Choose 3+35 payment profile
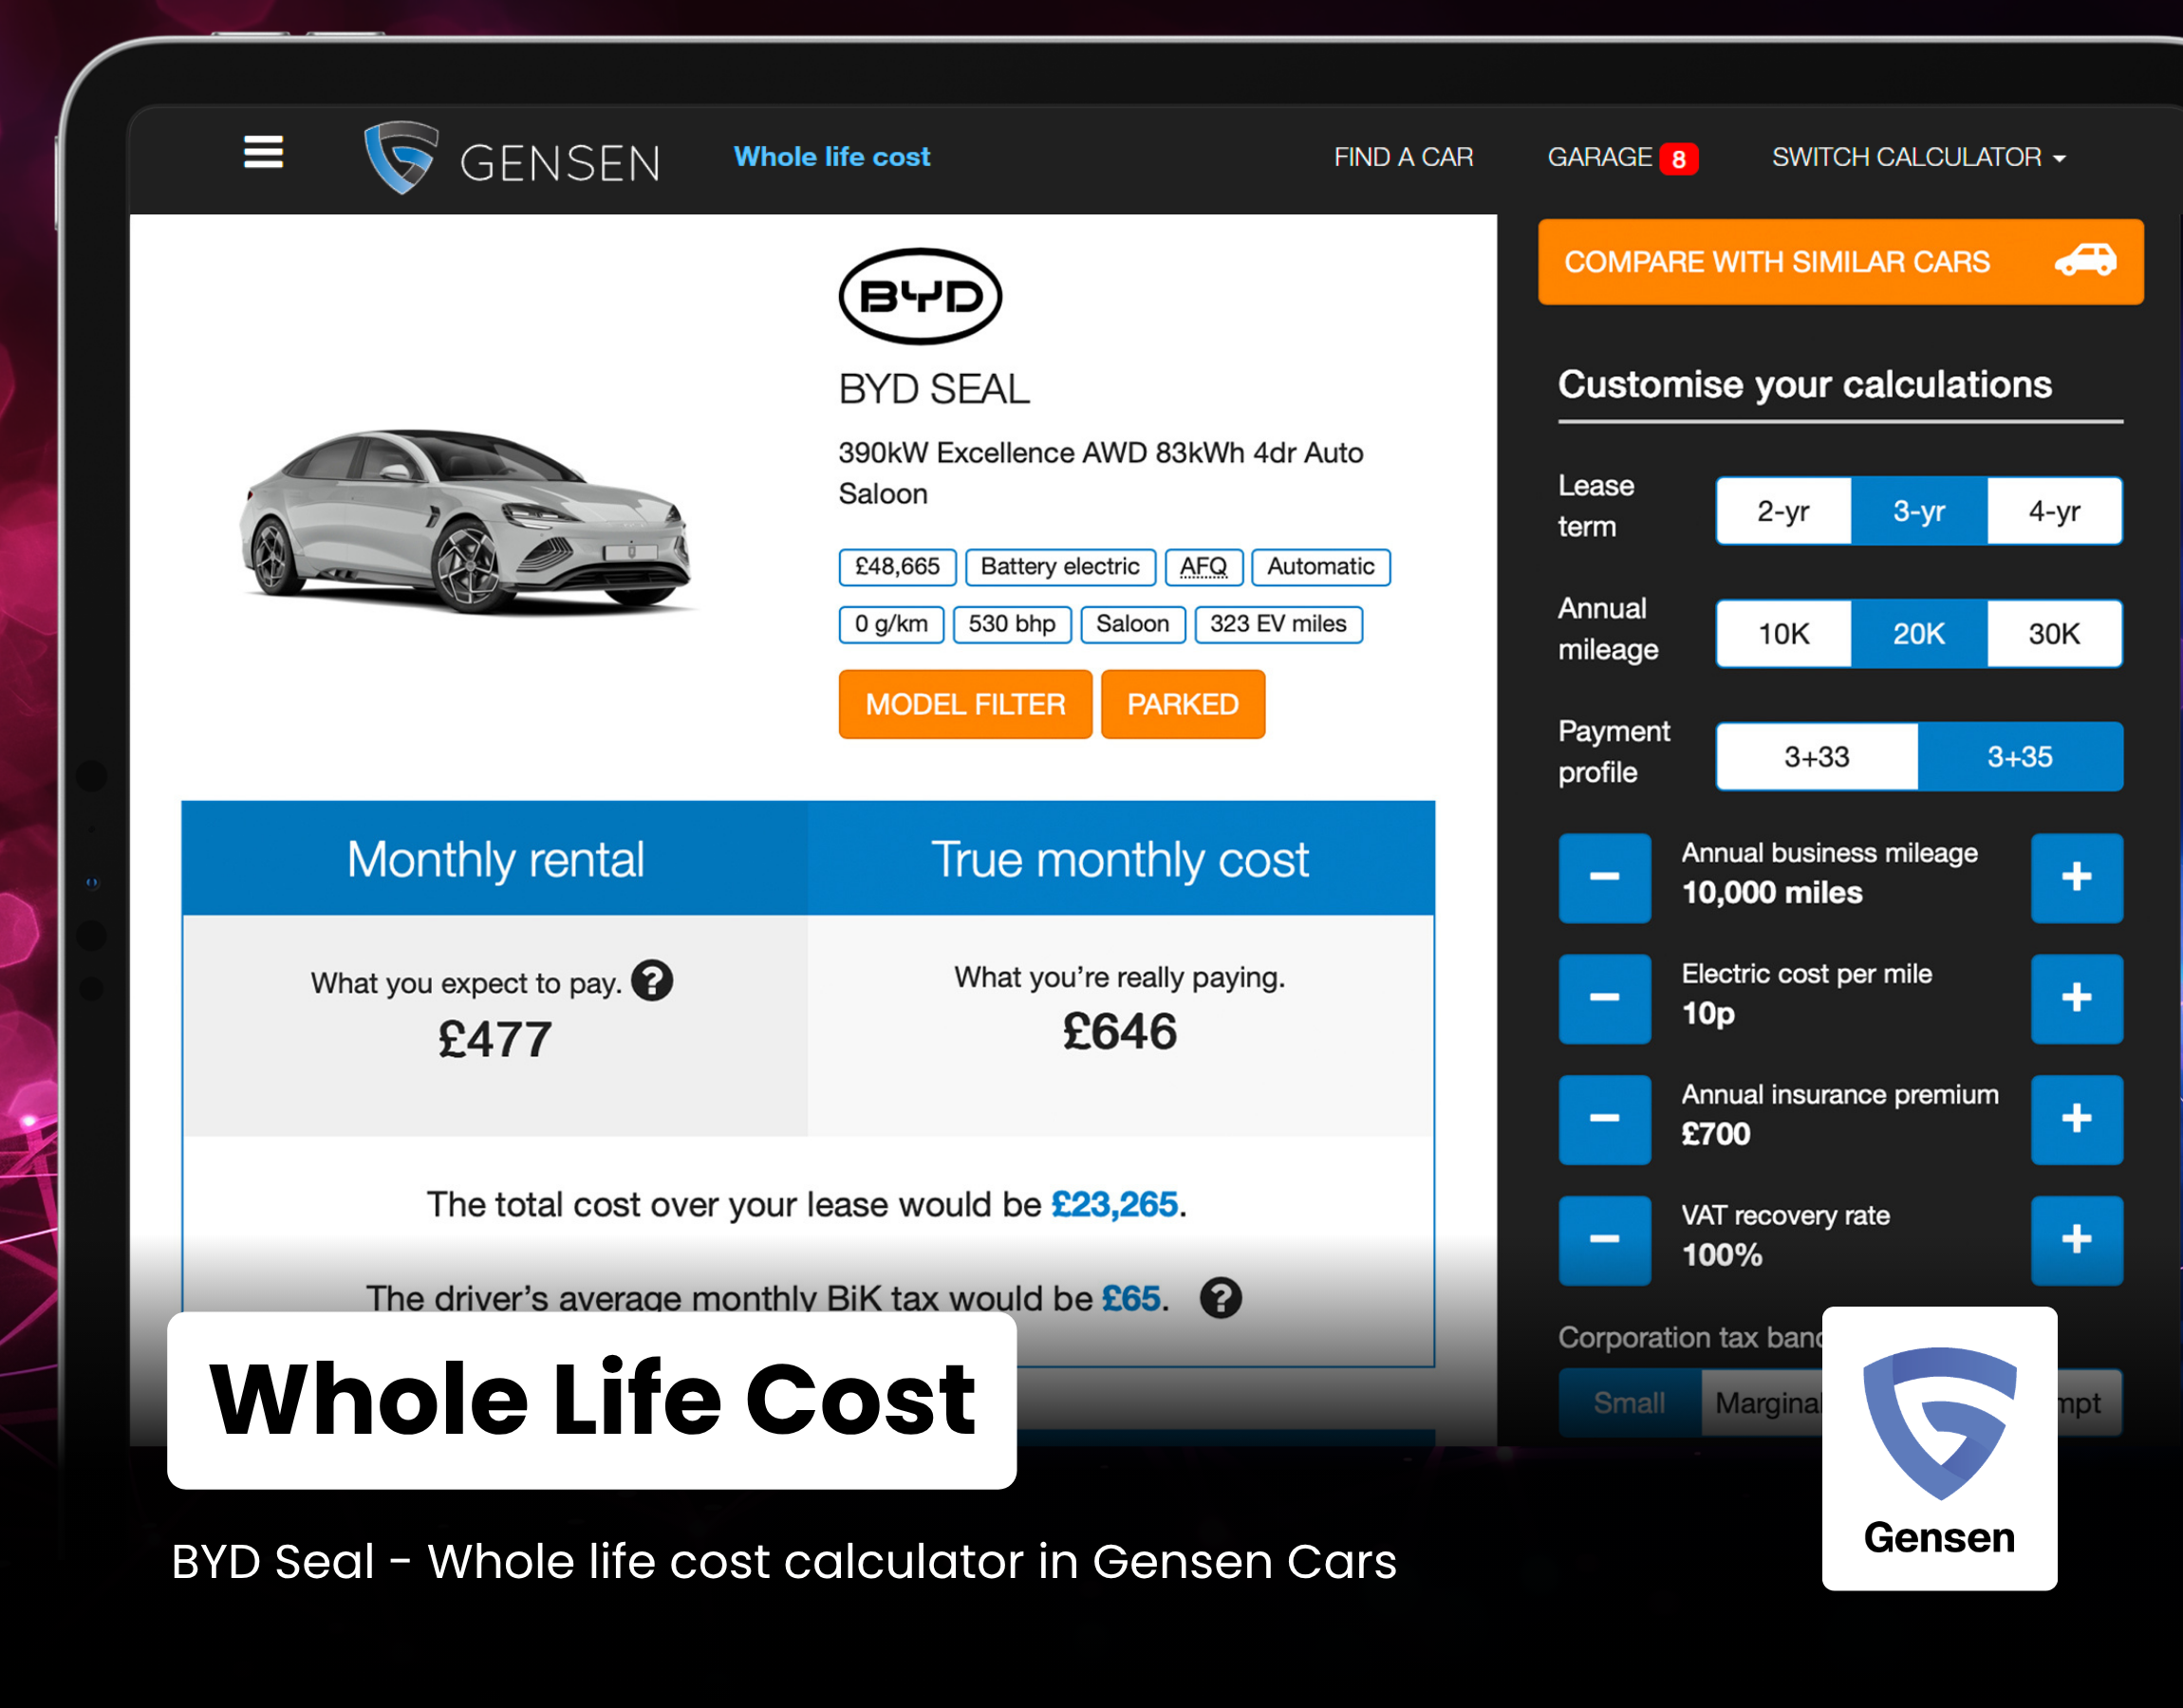Viewport: 2183px width, 1708px height. pos(2020,757)
